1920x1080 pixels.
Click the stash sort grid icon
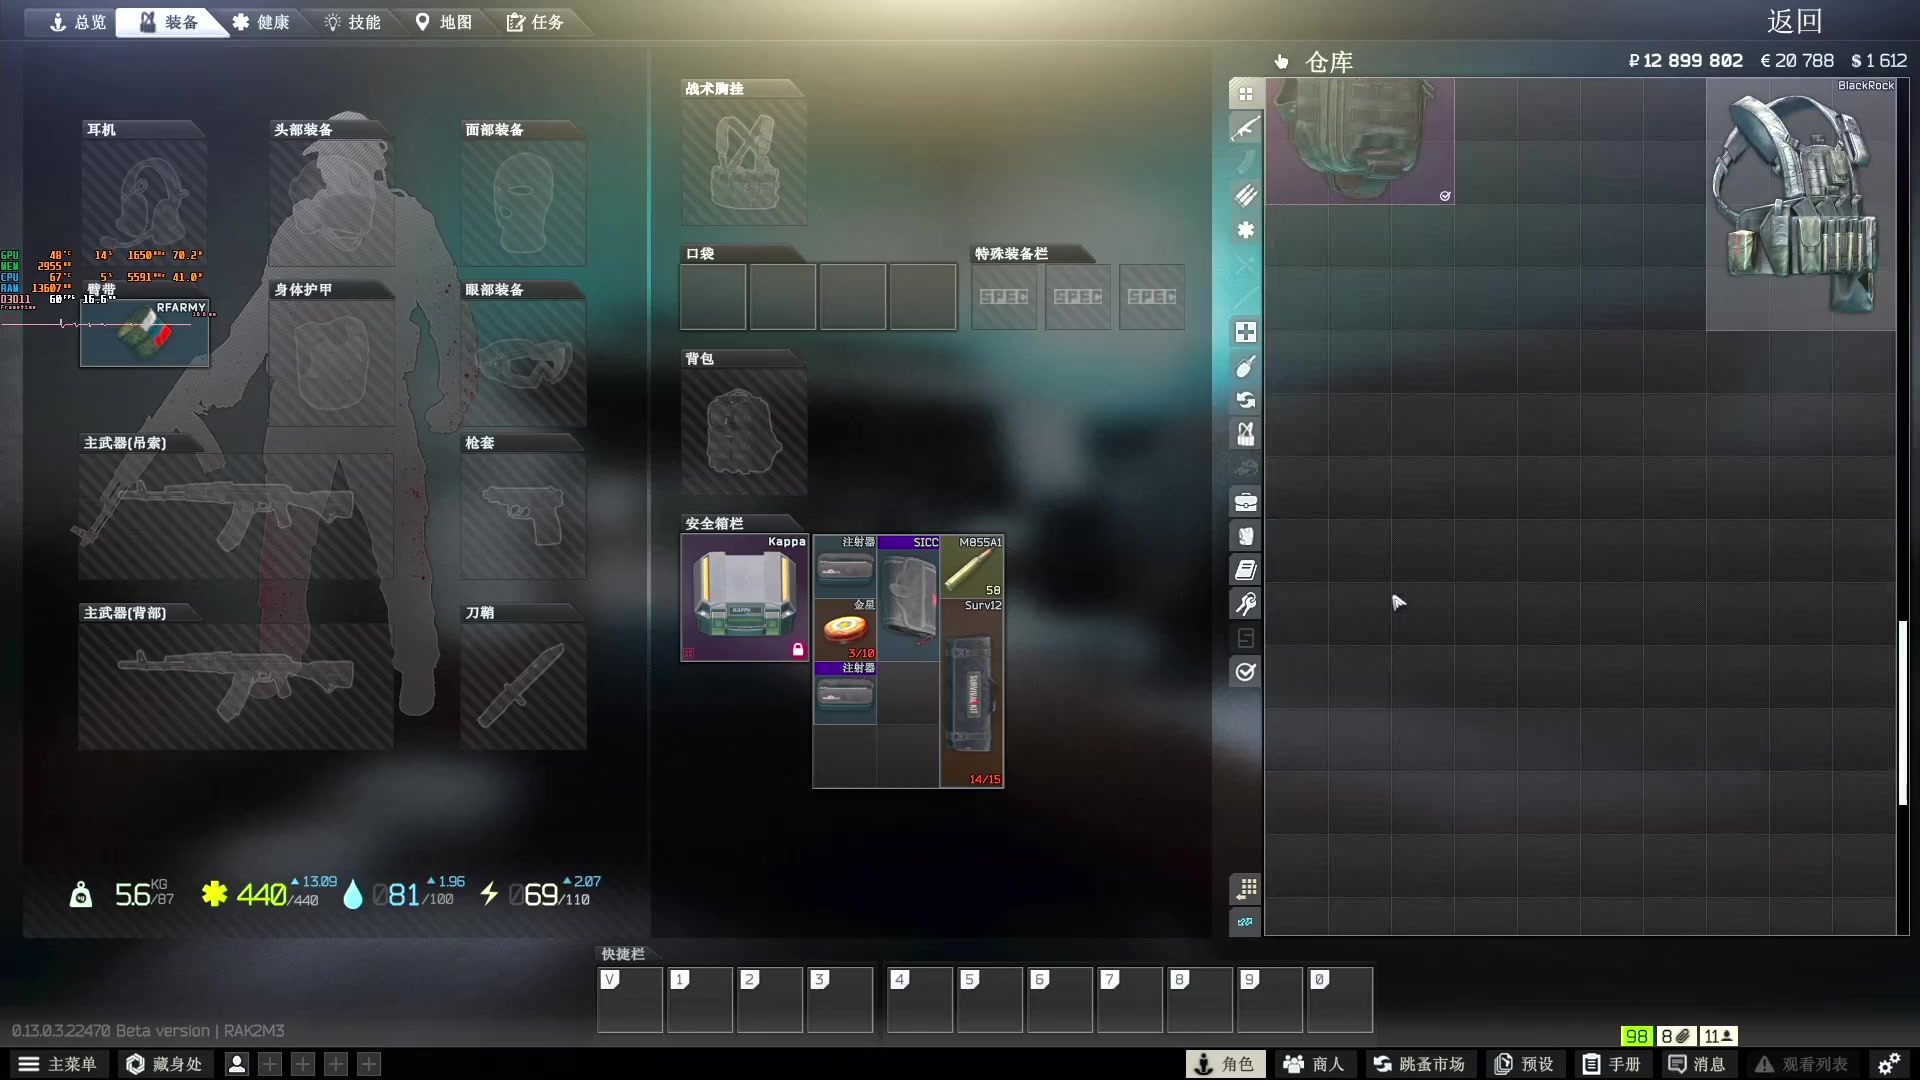pyautogui.click(x=1245, y=888)
